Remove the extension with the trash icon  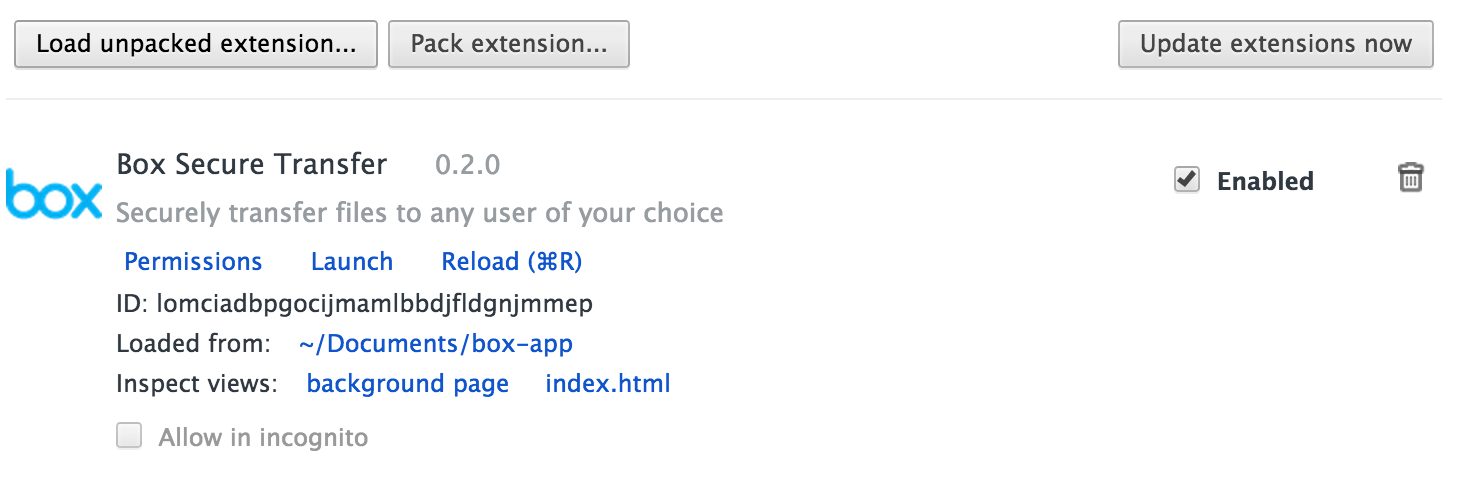[x=1410, y=178]
